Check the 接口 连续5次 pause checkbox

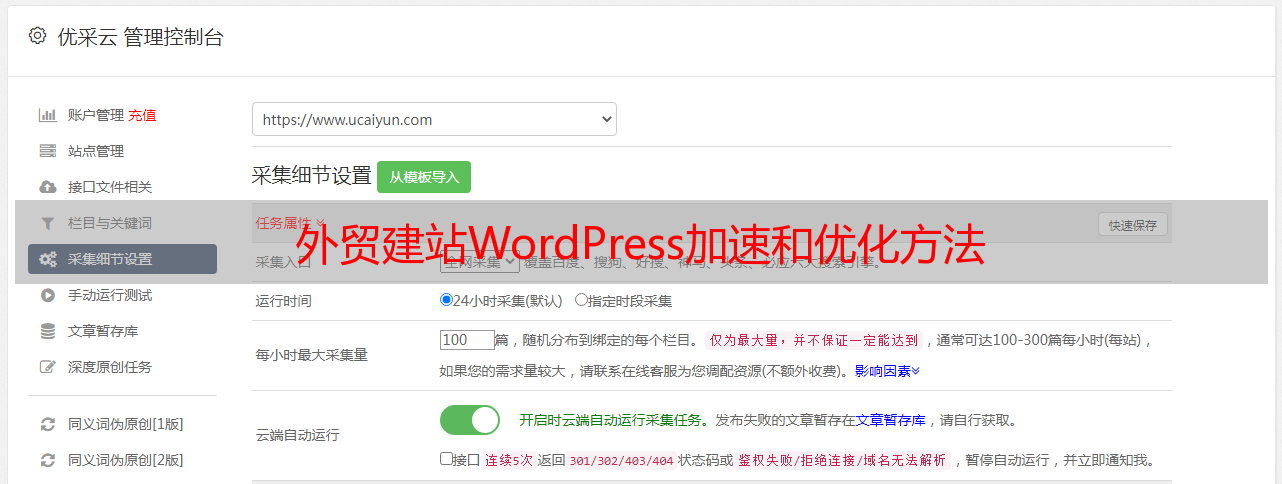(x=446, y=459)
